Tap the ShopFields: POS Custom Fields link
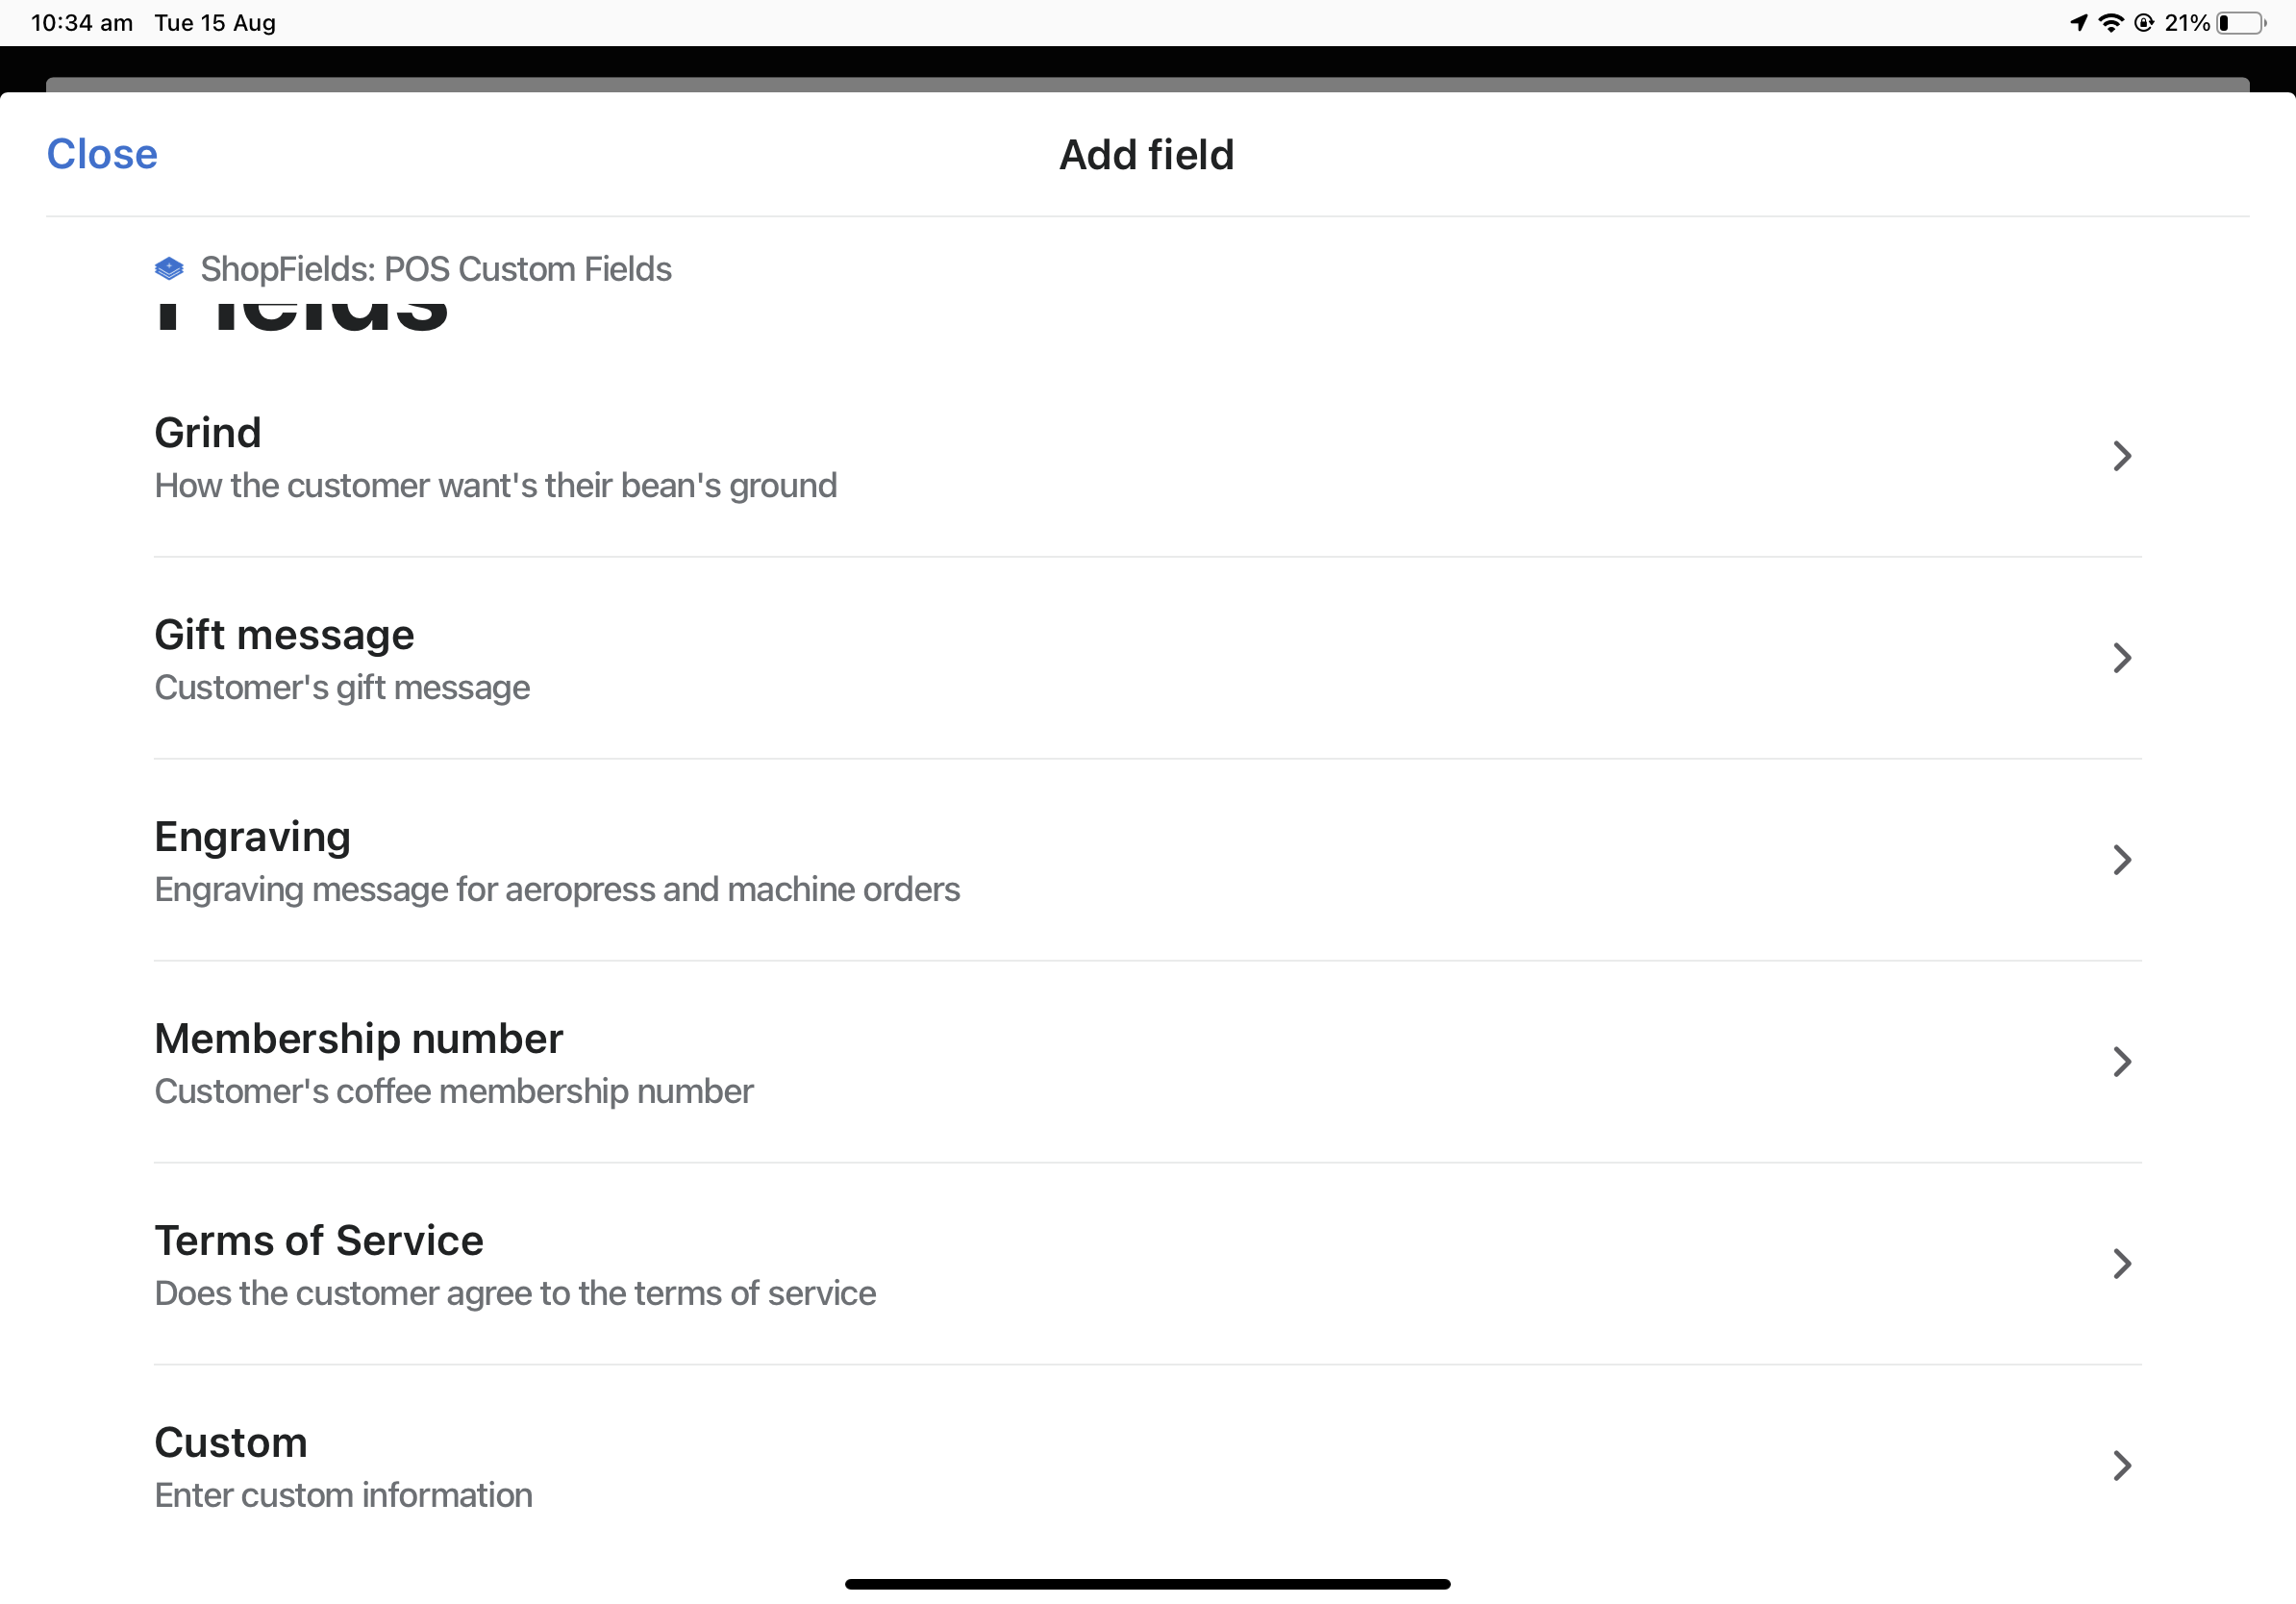The image size is (2296, 1604). (436, 268)
